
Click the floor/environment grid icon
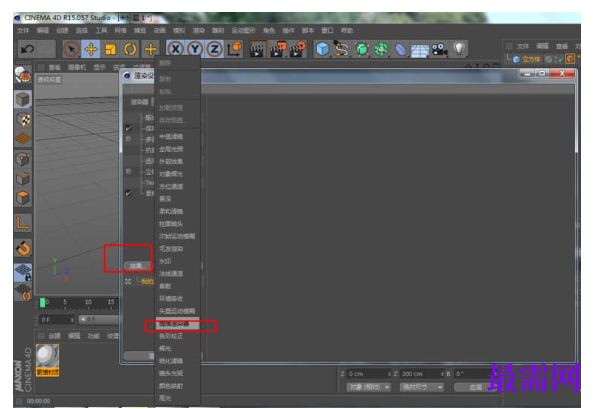point(420,50)
